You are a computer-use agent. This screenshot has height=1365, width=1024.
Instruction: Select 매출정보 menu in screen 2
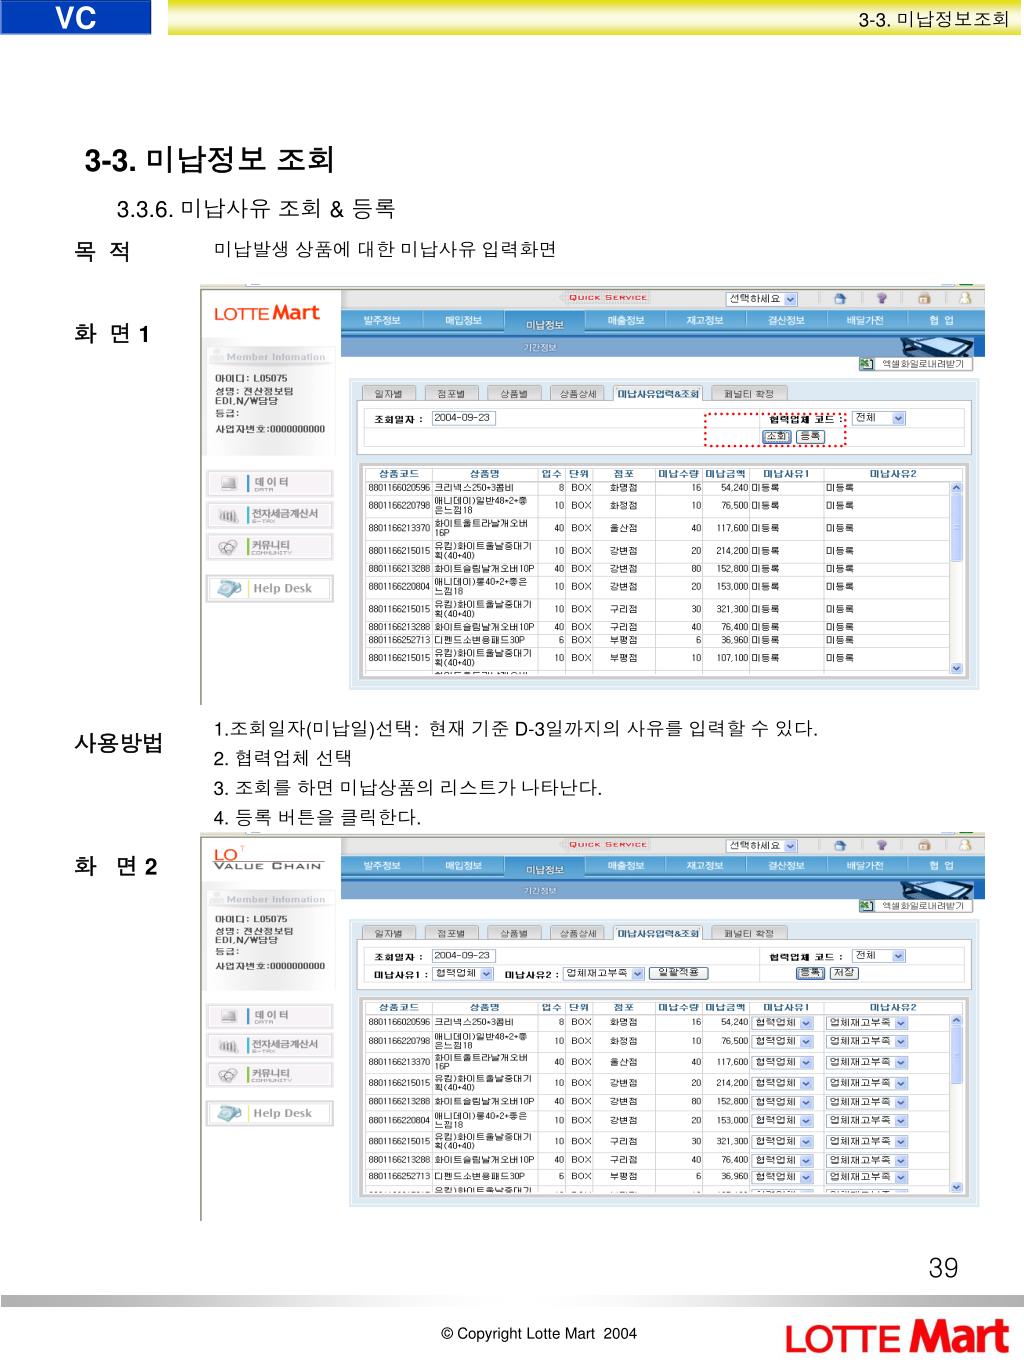[x=626, y=865]
